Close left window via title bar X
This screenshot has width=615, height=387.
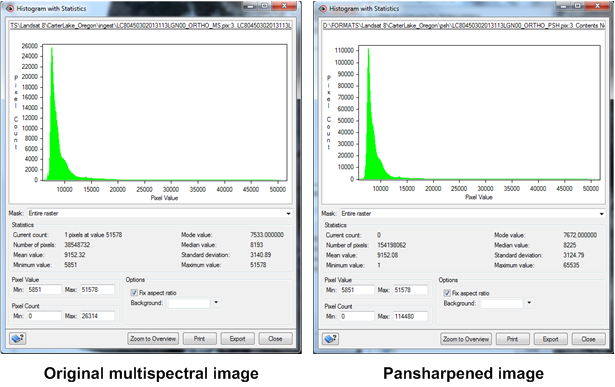284,6
